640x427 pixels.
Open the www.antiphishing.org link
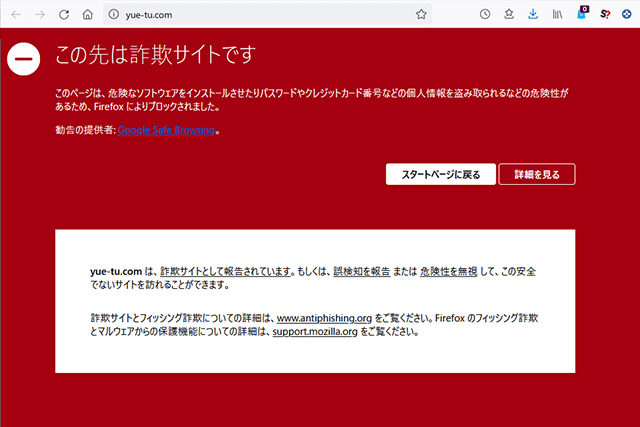pos(324,318)
